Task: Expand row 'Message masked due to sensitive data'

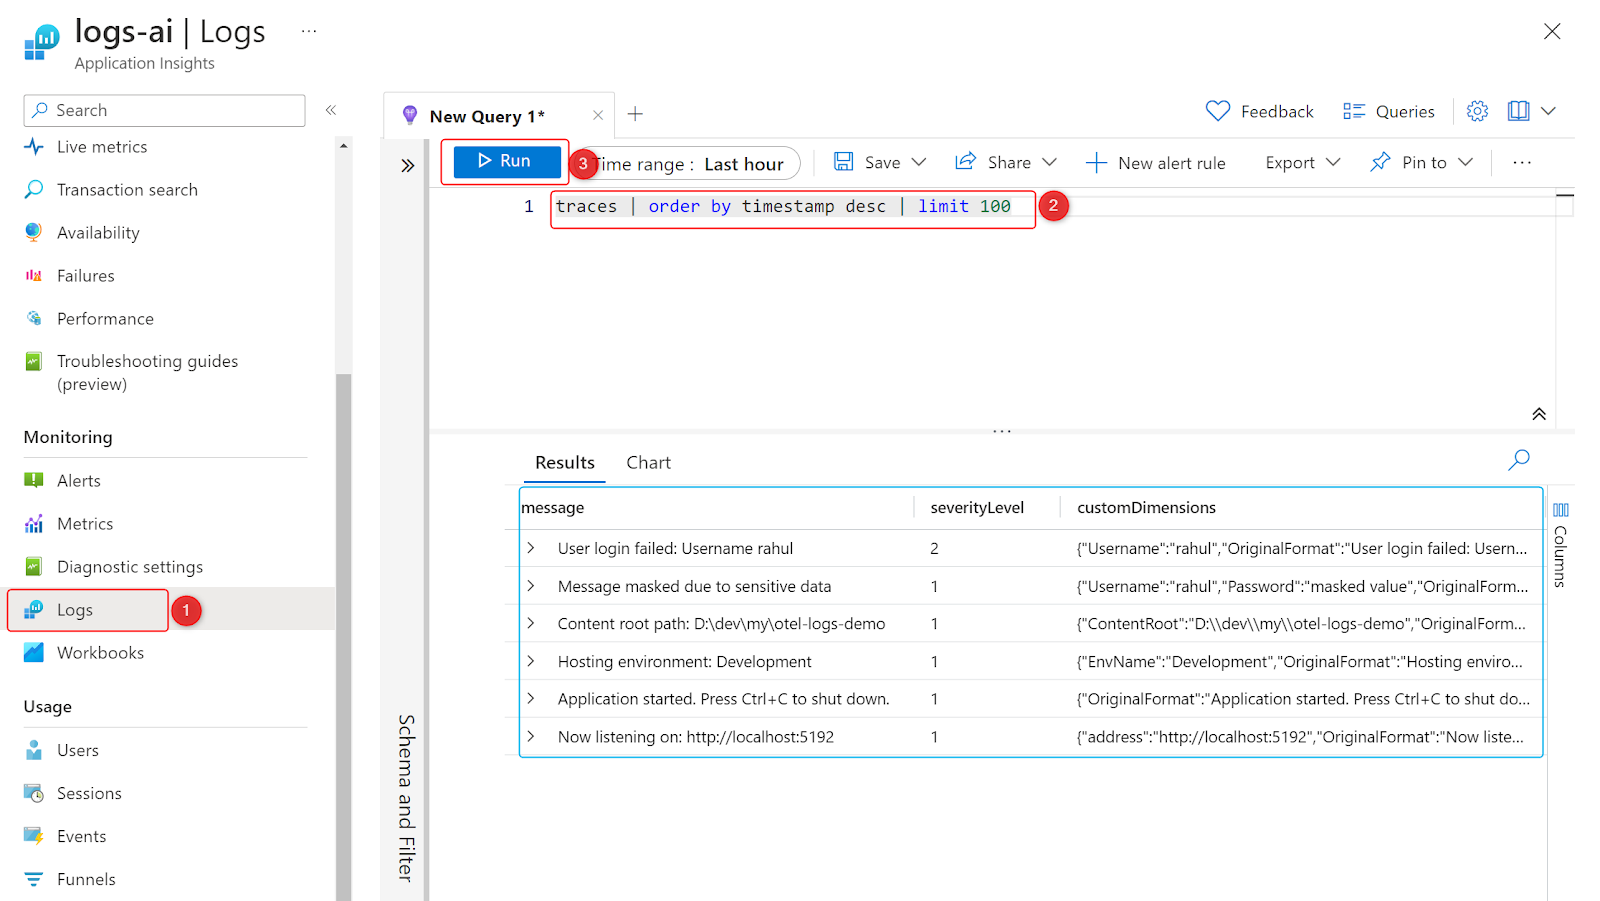Action: (x=531, y=586)
